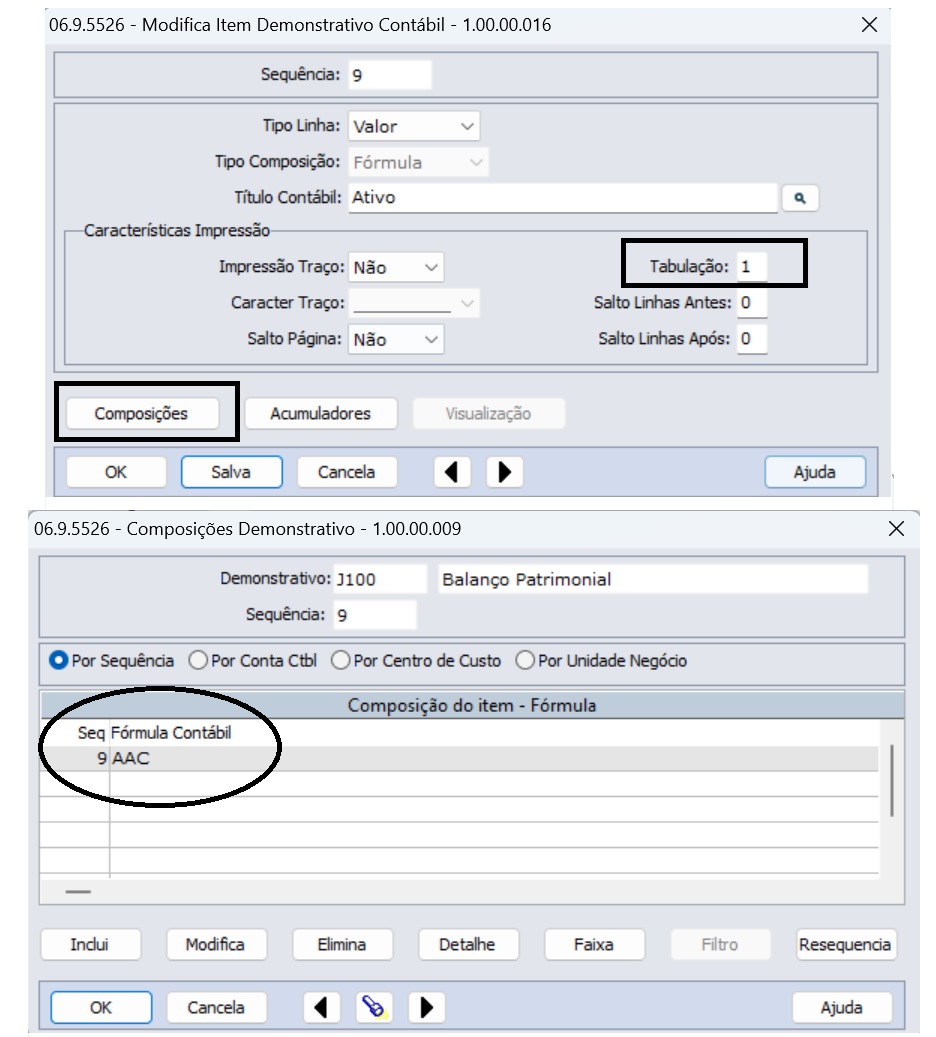Open the Tipo Composição dropdown

(418, 162)
